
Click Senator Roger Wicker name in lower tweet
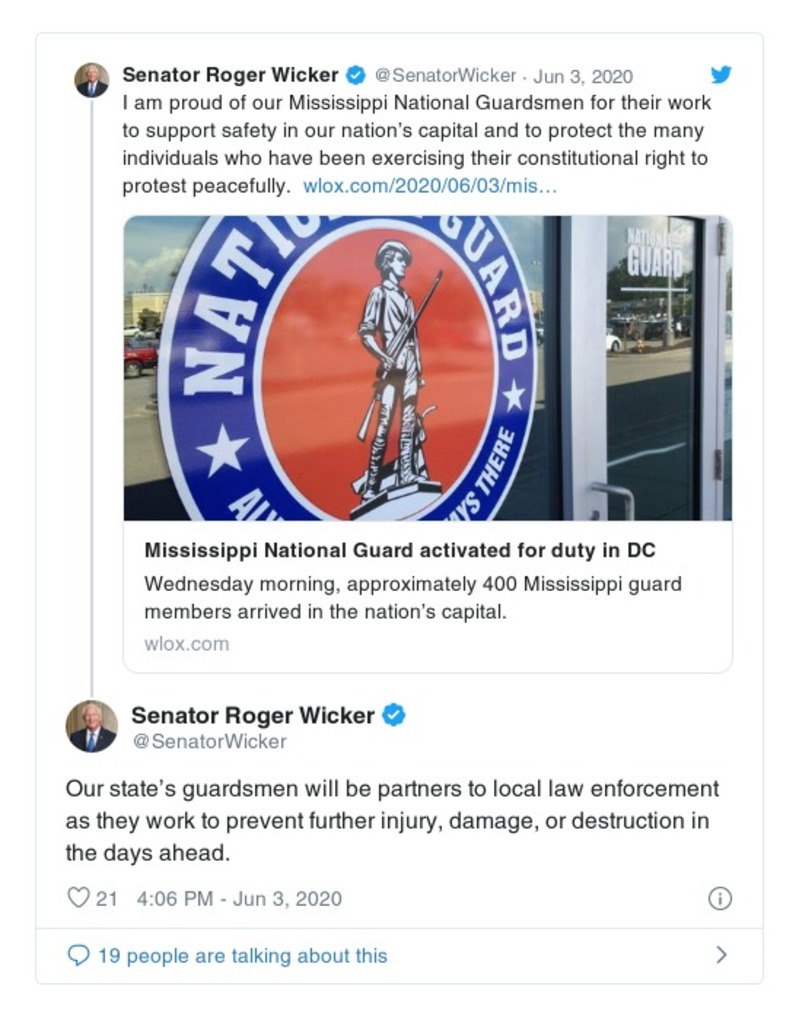(253, 715)
